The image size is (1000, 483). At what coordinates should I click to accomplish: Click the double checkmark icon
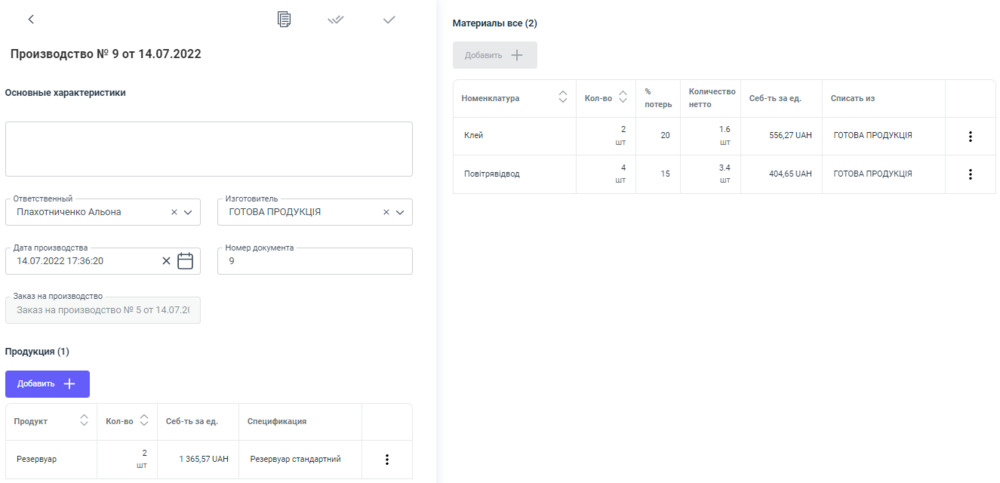(x=336, y=20)
